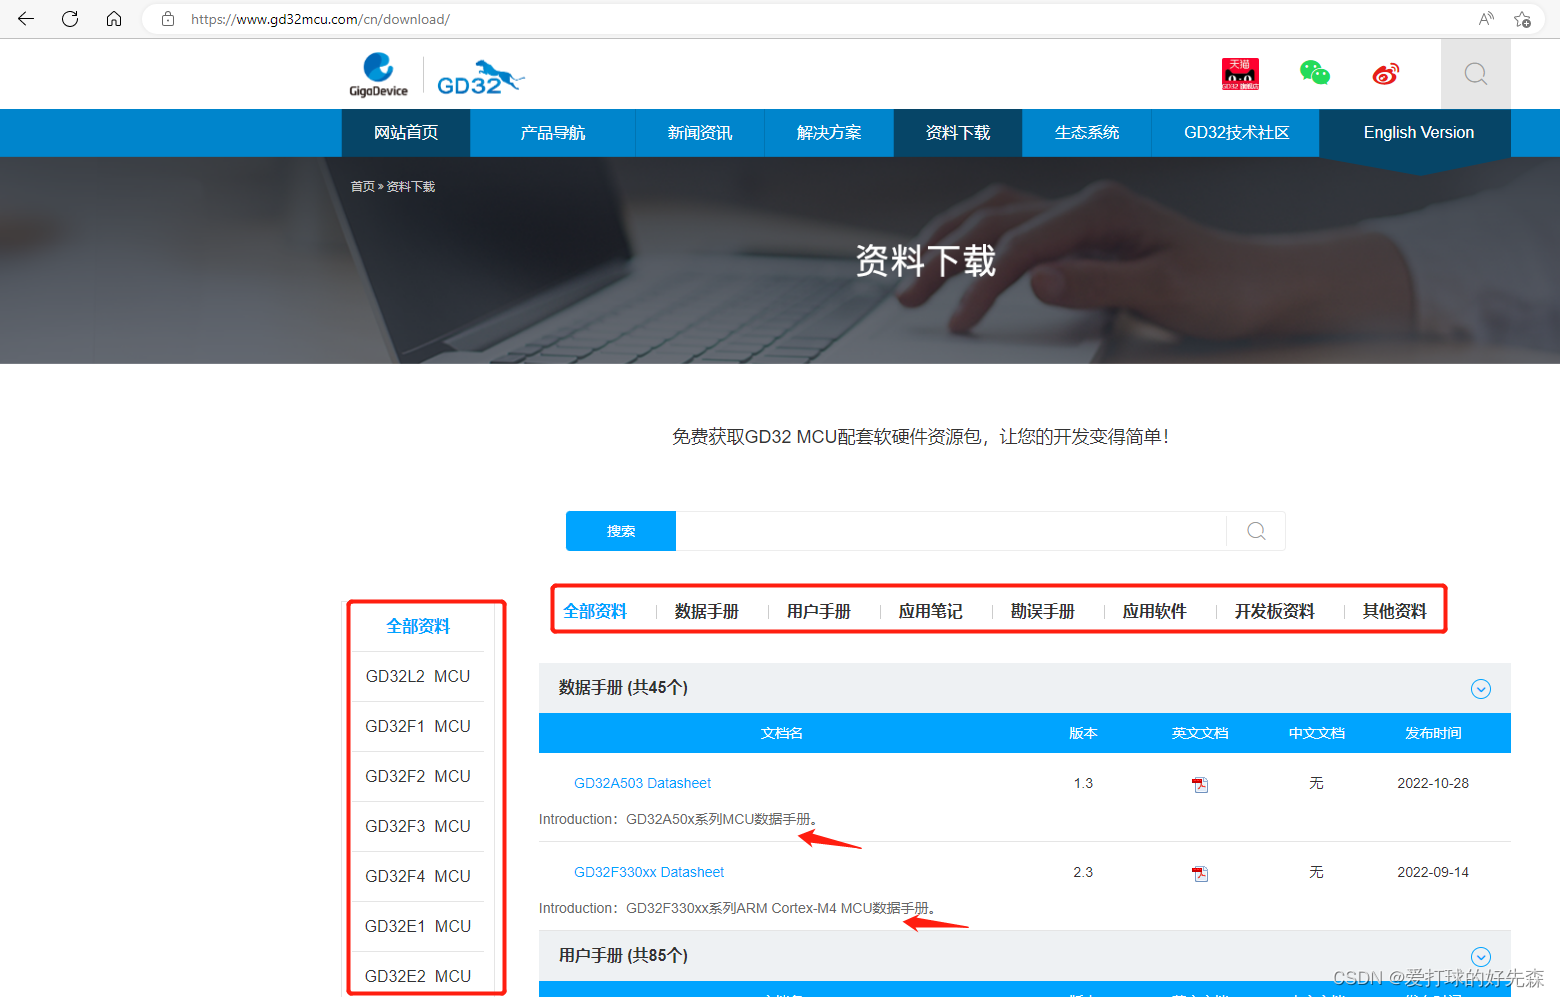Select GD32F3 MCU in the sidebar

coord(418,826)
